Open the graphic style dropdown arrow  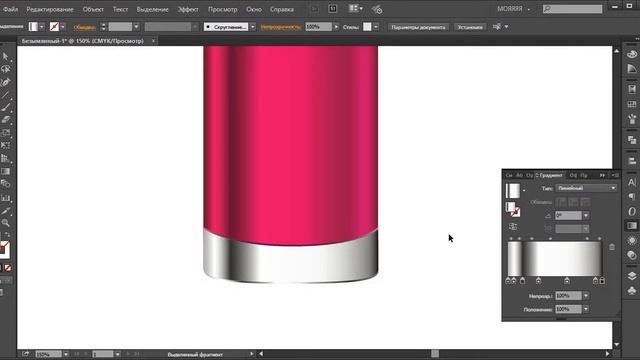pyautogui.click(x=376, y=27)
